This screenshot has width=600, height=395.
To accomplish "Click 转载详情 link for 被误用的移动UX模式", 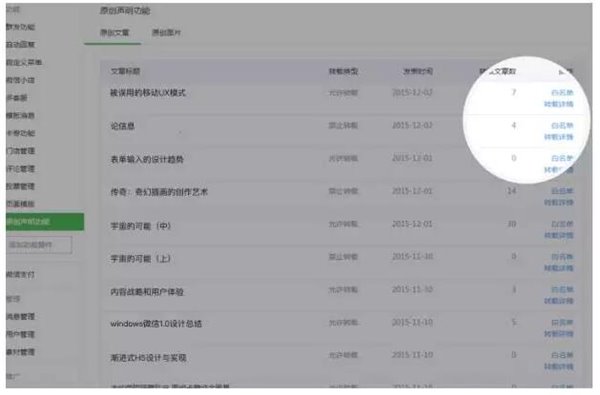I will pyautogui.click(x=559, y=104).
